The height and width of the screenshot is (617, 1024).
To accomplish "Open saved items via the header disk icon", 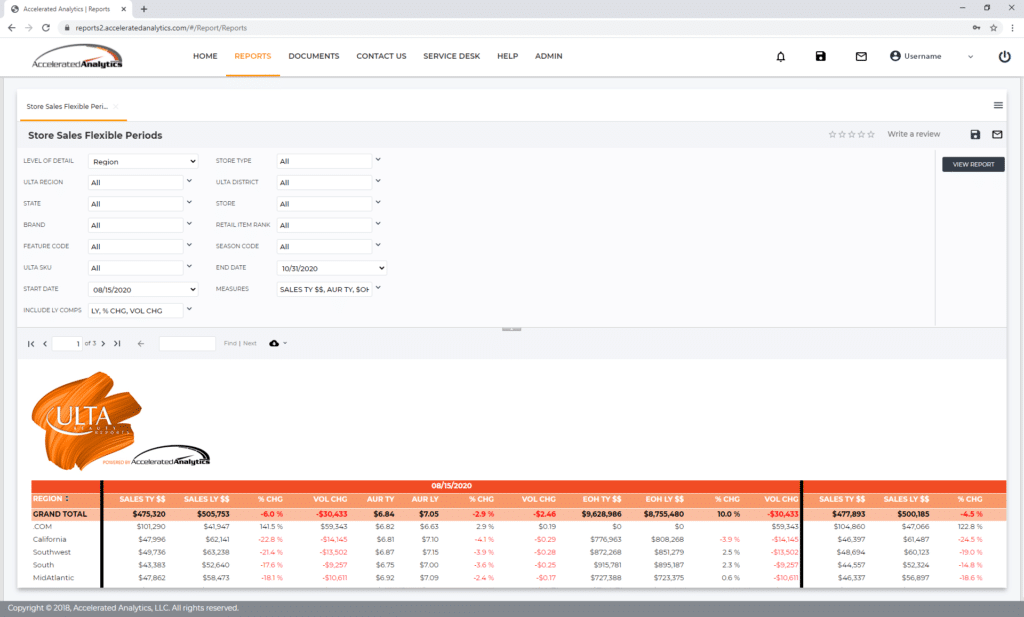I will coord(820,56).
